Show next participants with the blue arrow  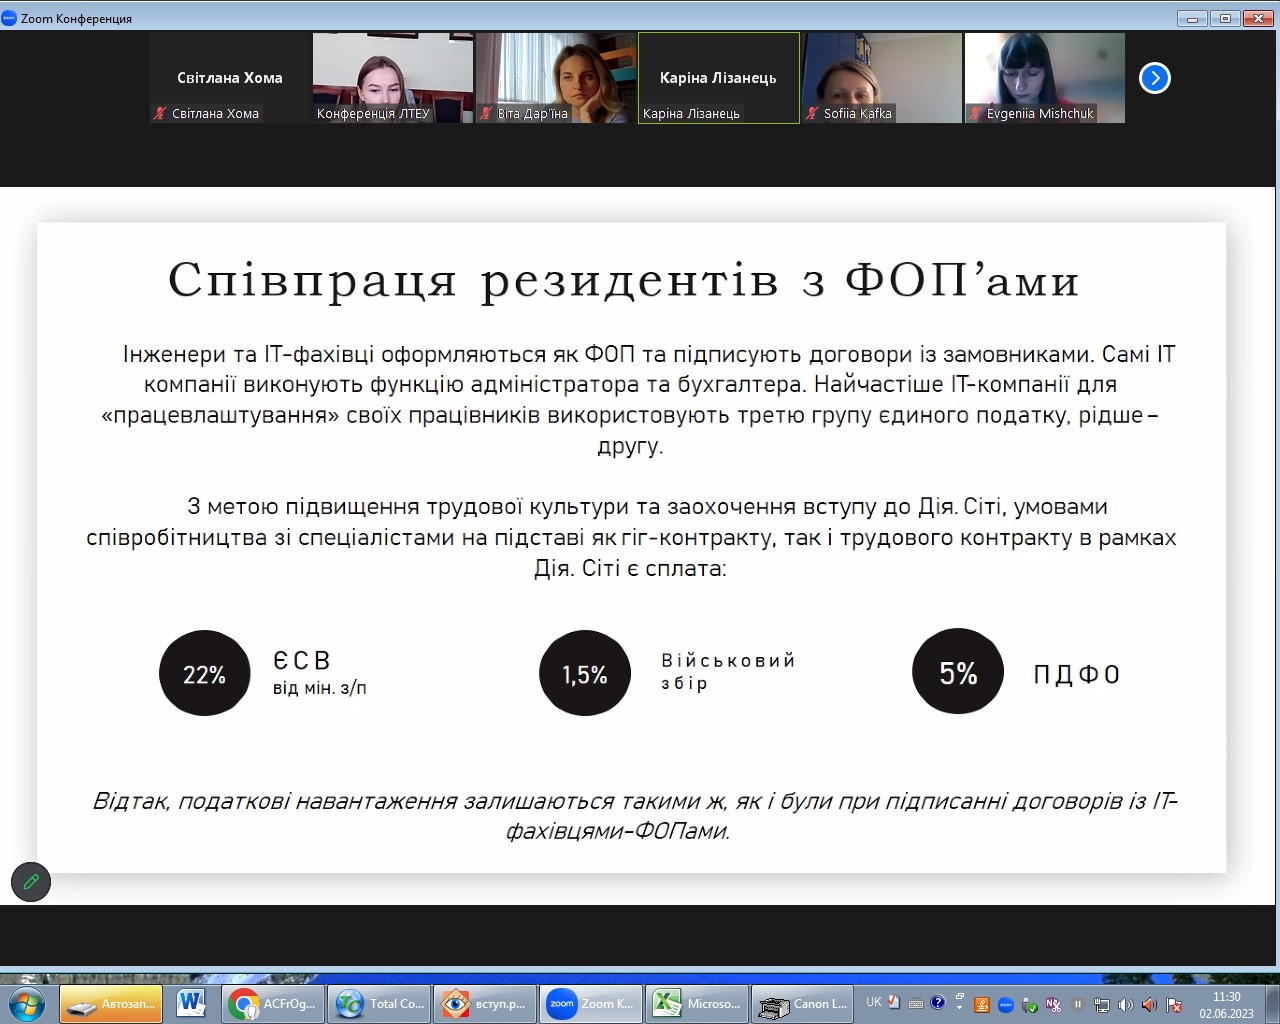[1154, 78]
